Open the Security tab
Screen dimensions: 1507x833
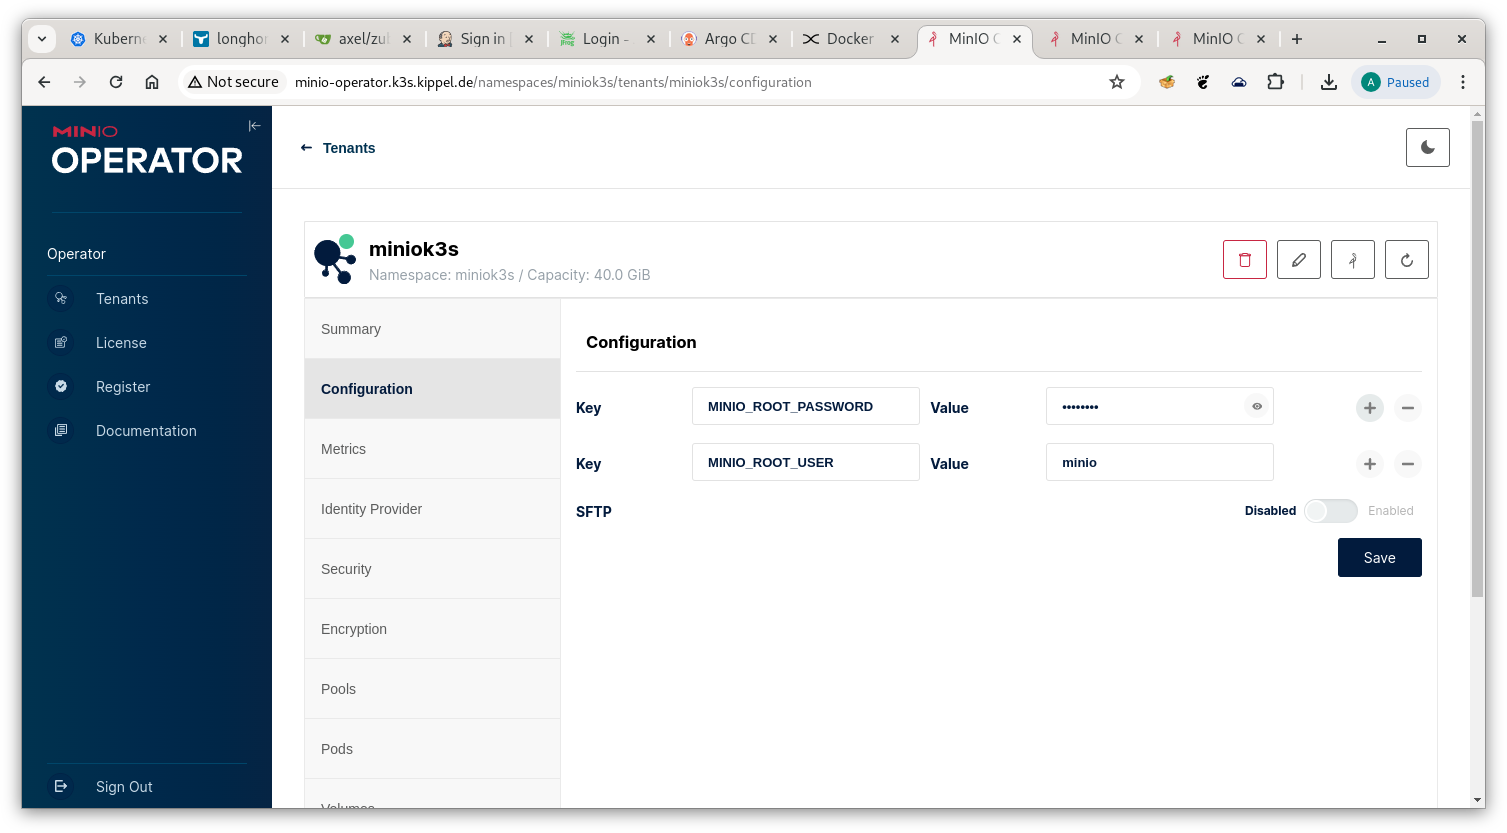432,569
